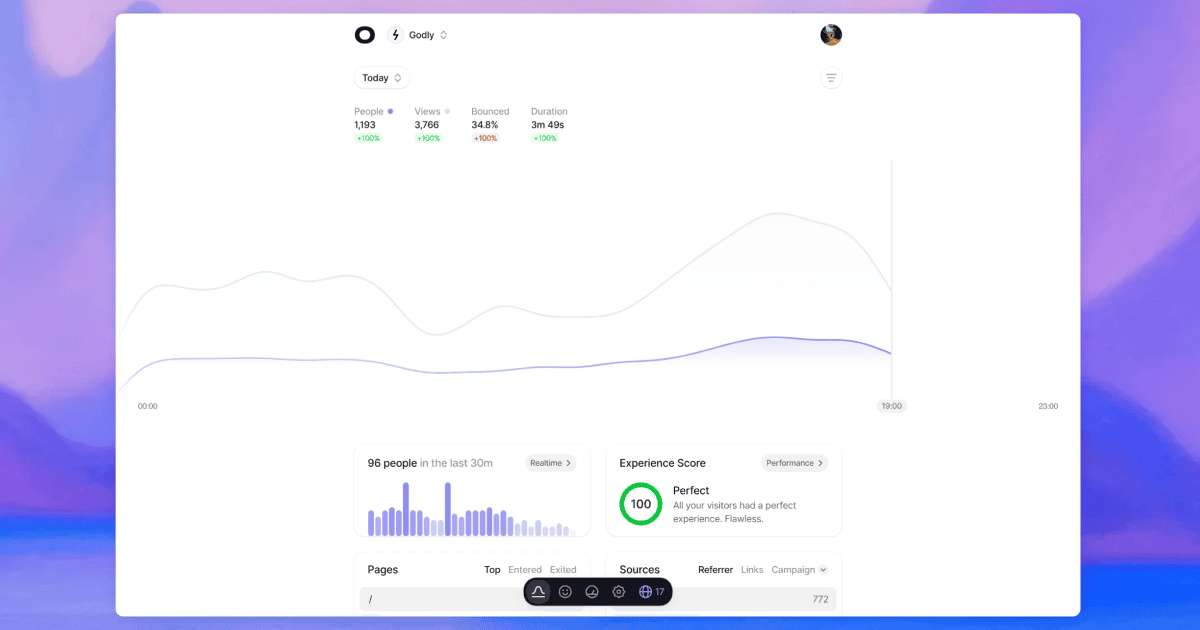Open the Realtime view button
1200x630 pixels.
point(551,463)
